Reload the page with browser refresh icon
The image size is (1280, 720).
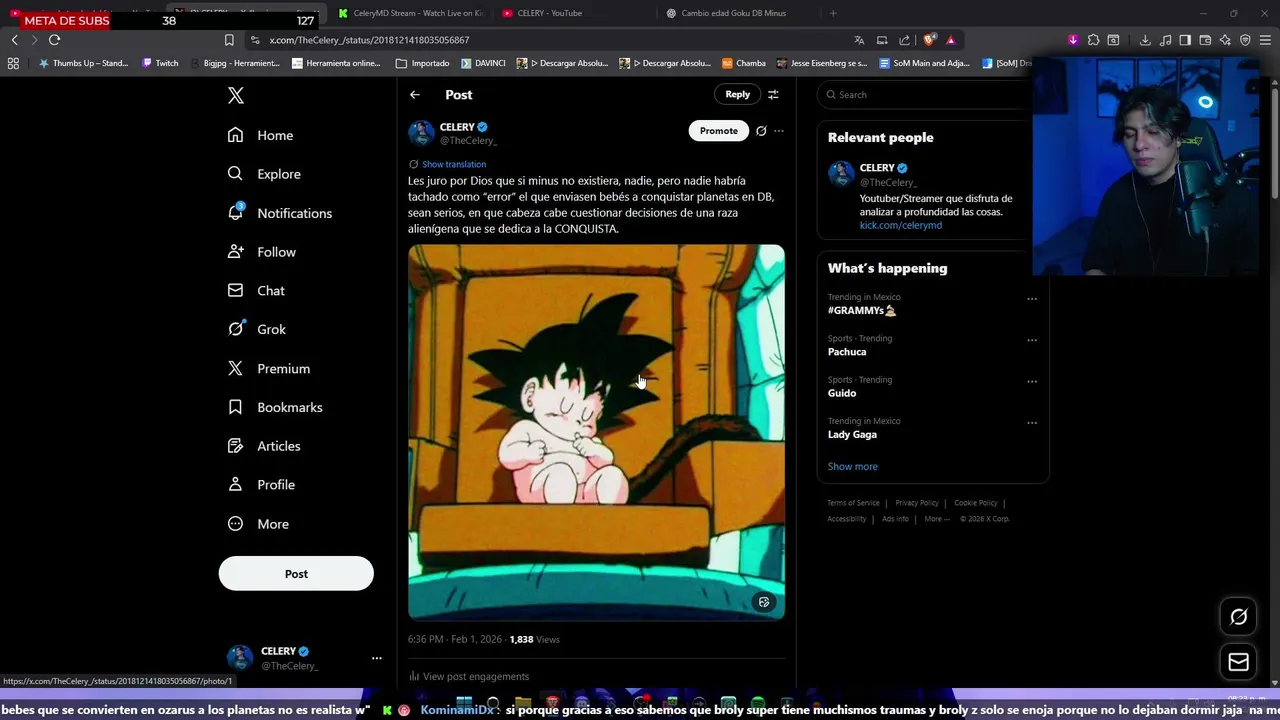(x=54, y=40)
